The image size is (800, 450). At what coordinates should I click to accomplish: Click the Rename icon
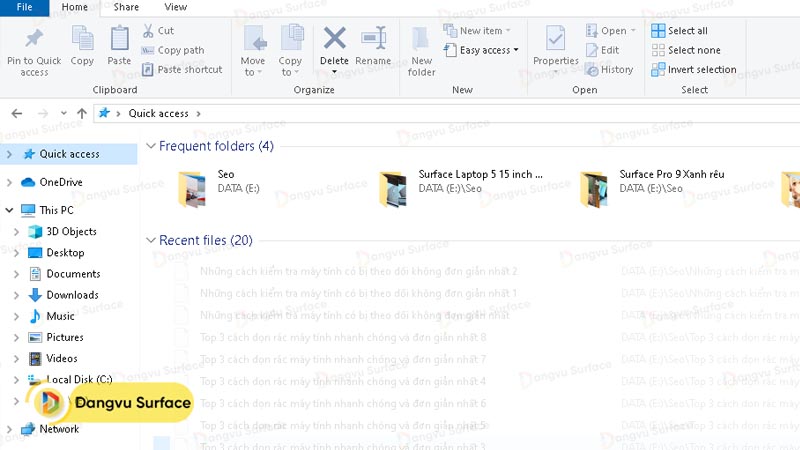coord(373,38)
